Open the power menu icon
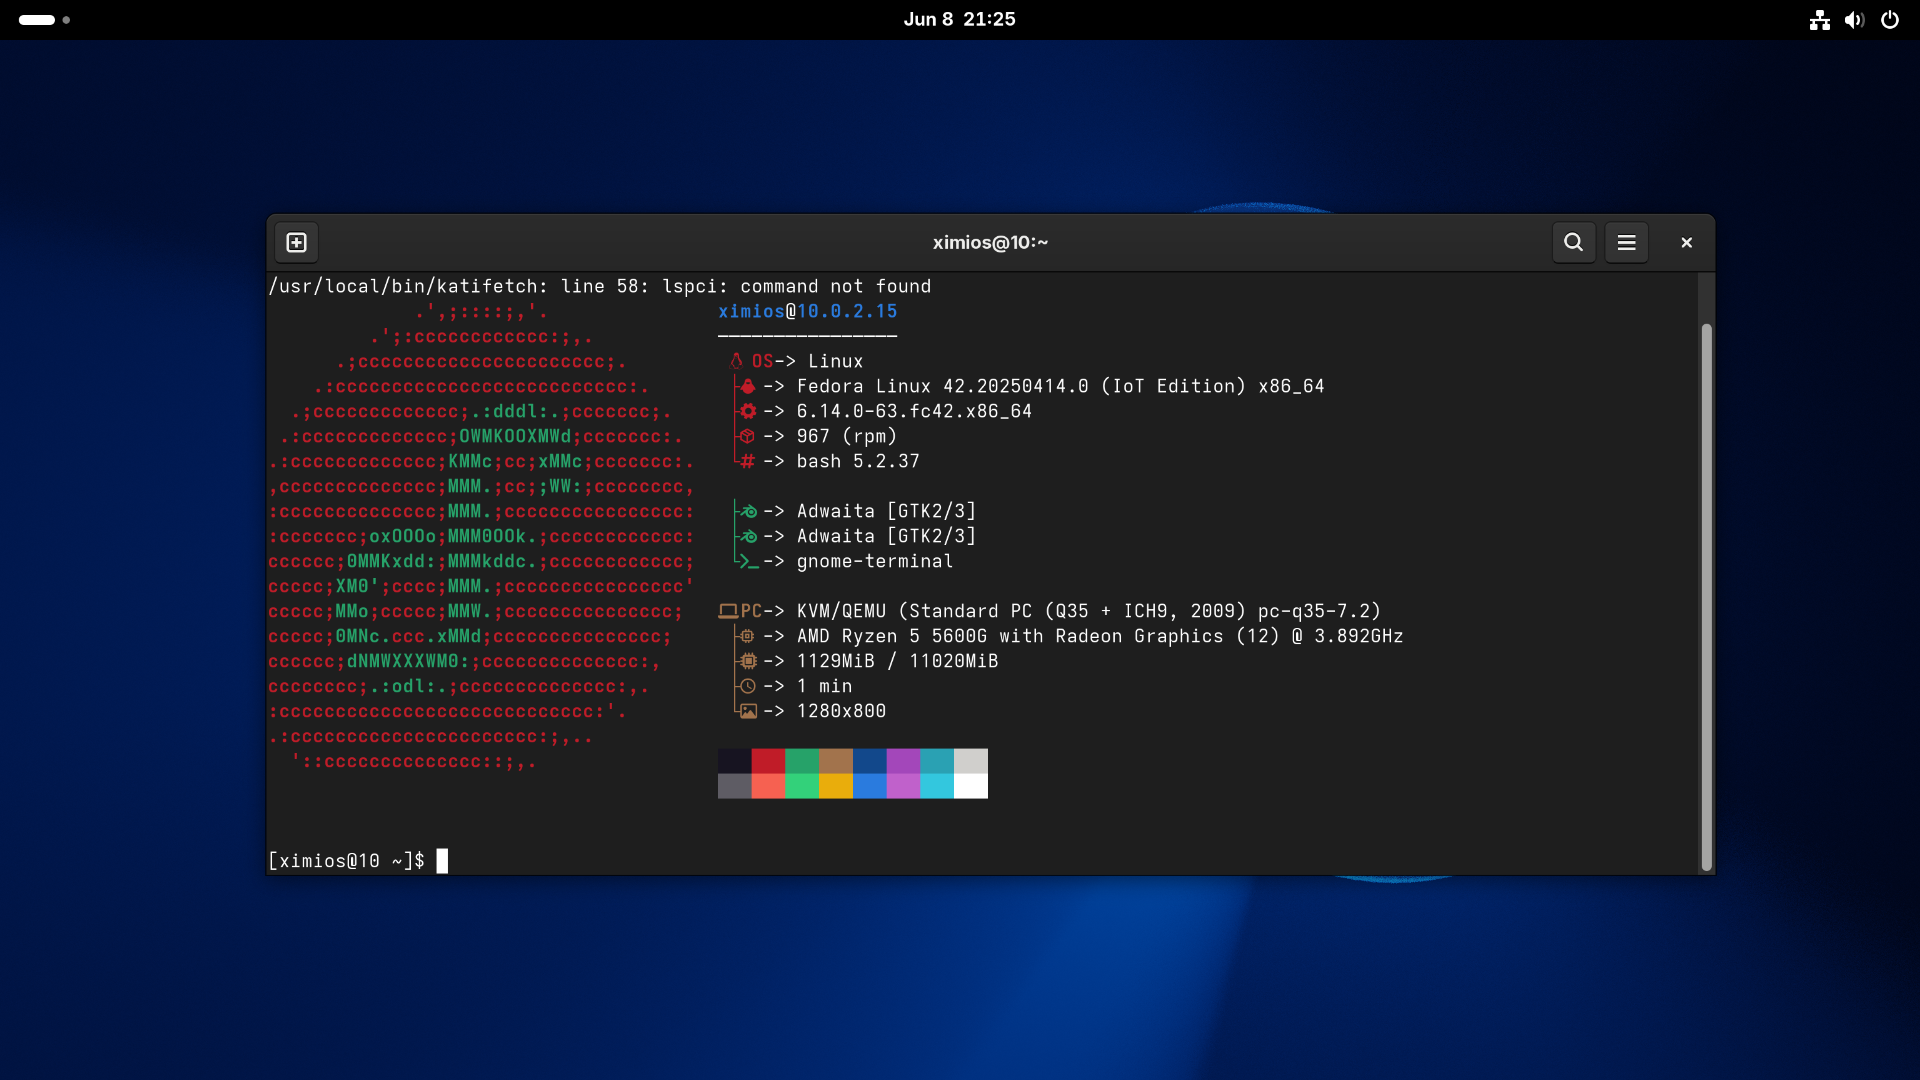 click(x=1889, y=20)
